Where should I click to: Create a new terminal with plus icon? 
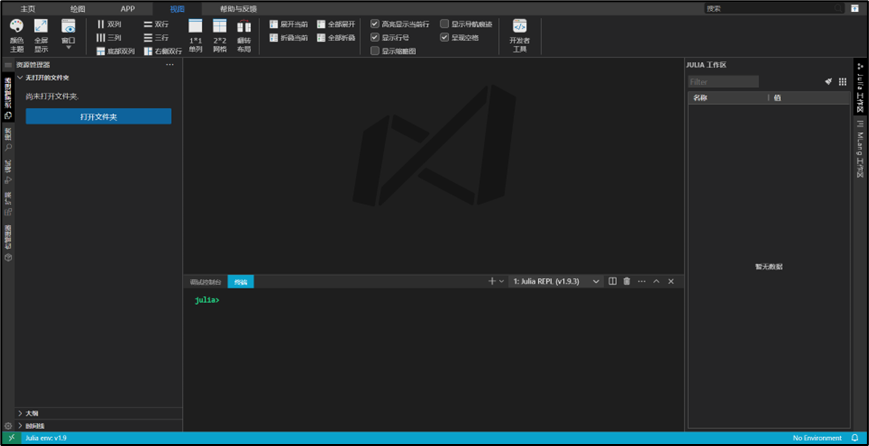click(x=492, y=281)
